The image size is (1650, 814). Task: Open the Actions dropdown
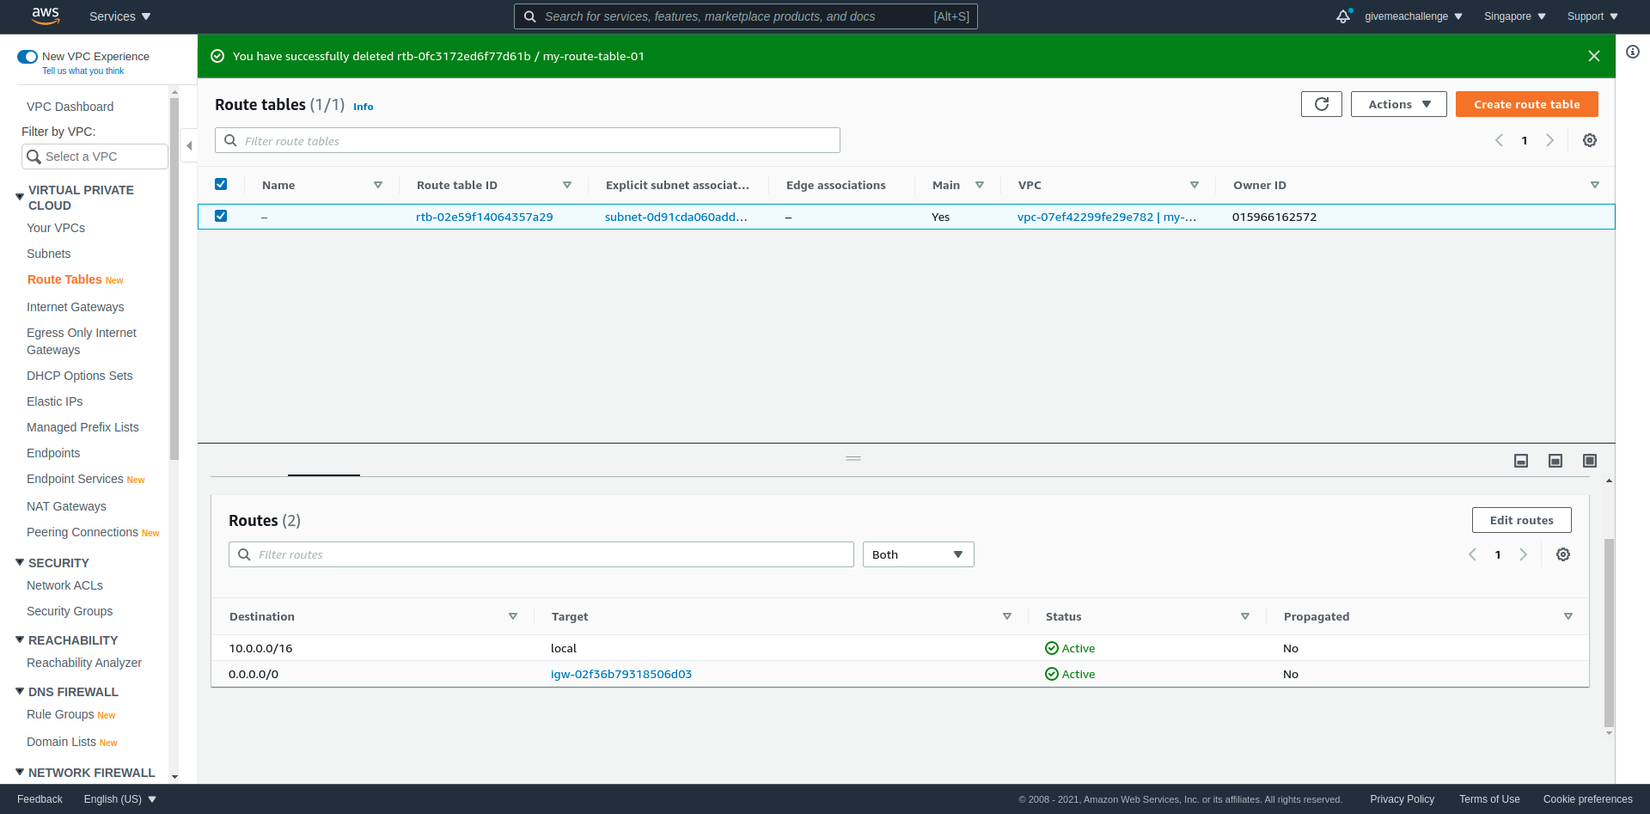point(1398,104)
